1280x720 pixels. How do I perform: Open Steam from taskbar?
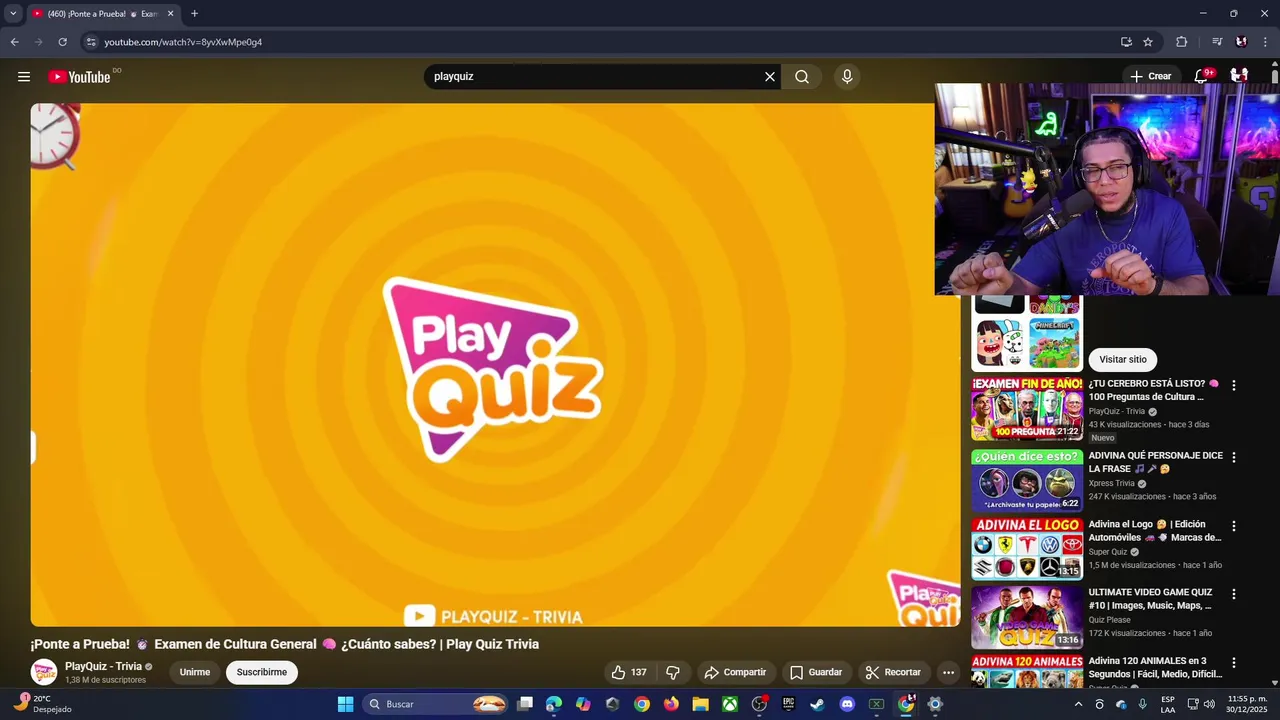(817, 704)
